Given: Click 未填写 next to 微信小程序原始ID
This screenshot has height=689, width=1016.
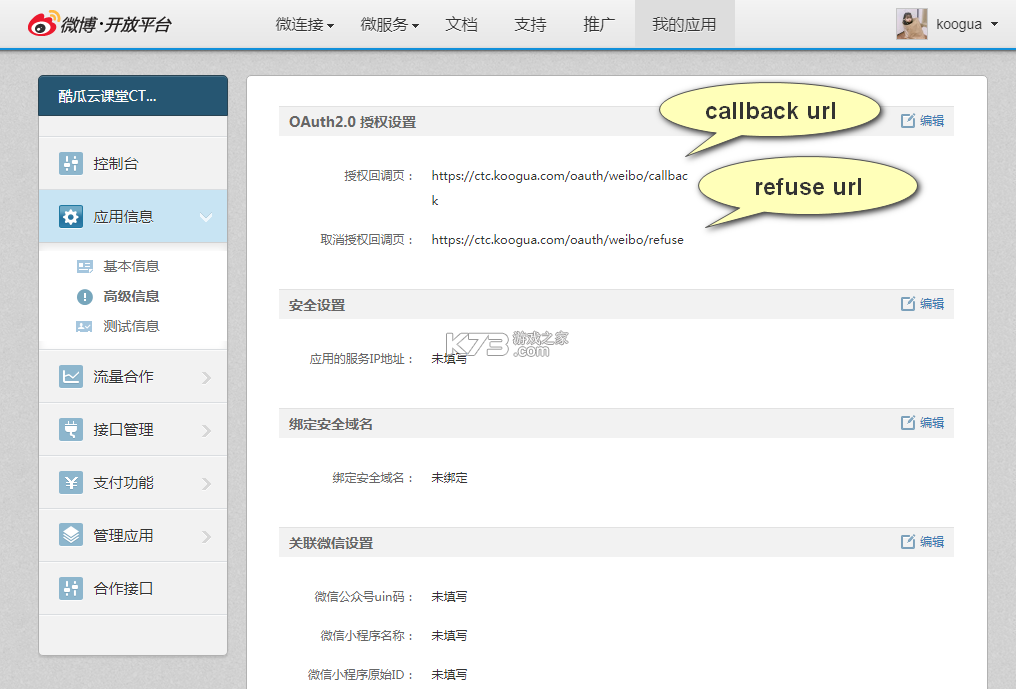Looking at the screenshot, I should click(449, 675).
